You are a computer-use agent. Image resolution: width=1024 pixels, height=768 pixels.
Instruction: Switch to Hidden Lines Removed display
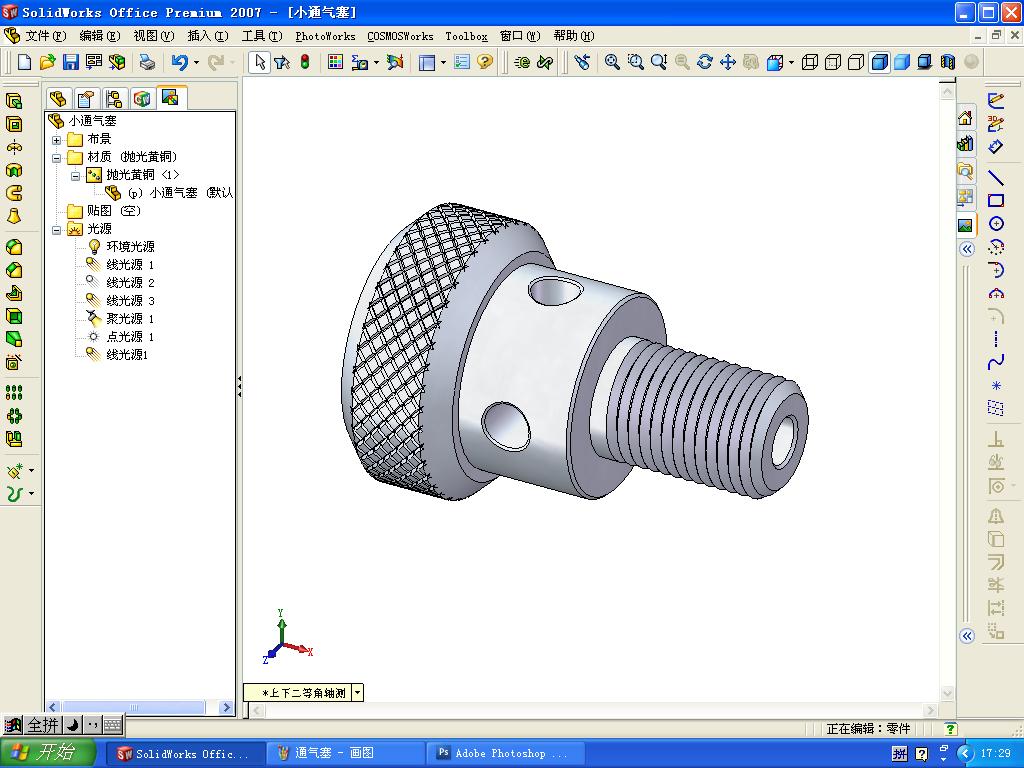[856, 62]
